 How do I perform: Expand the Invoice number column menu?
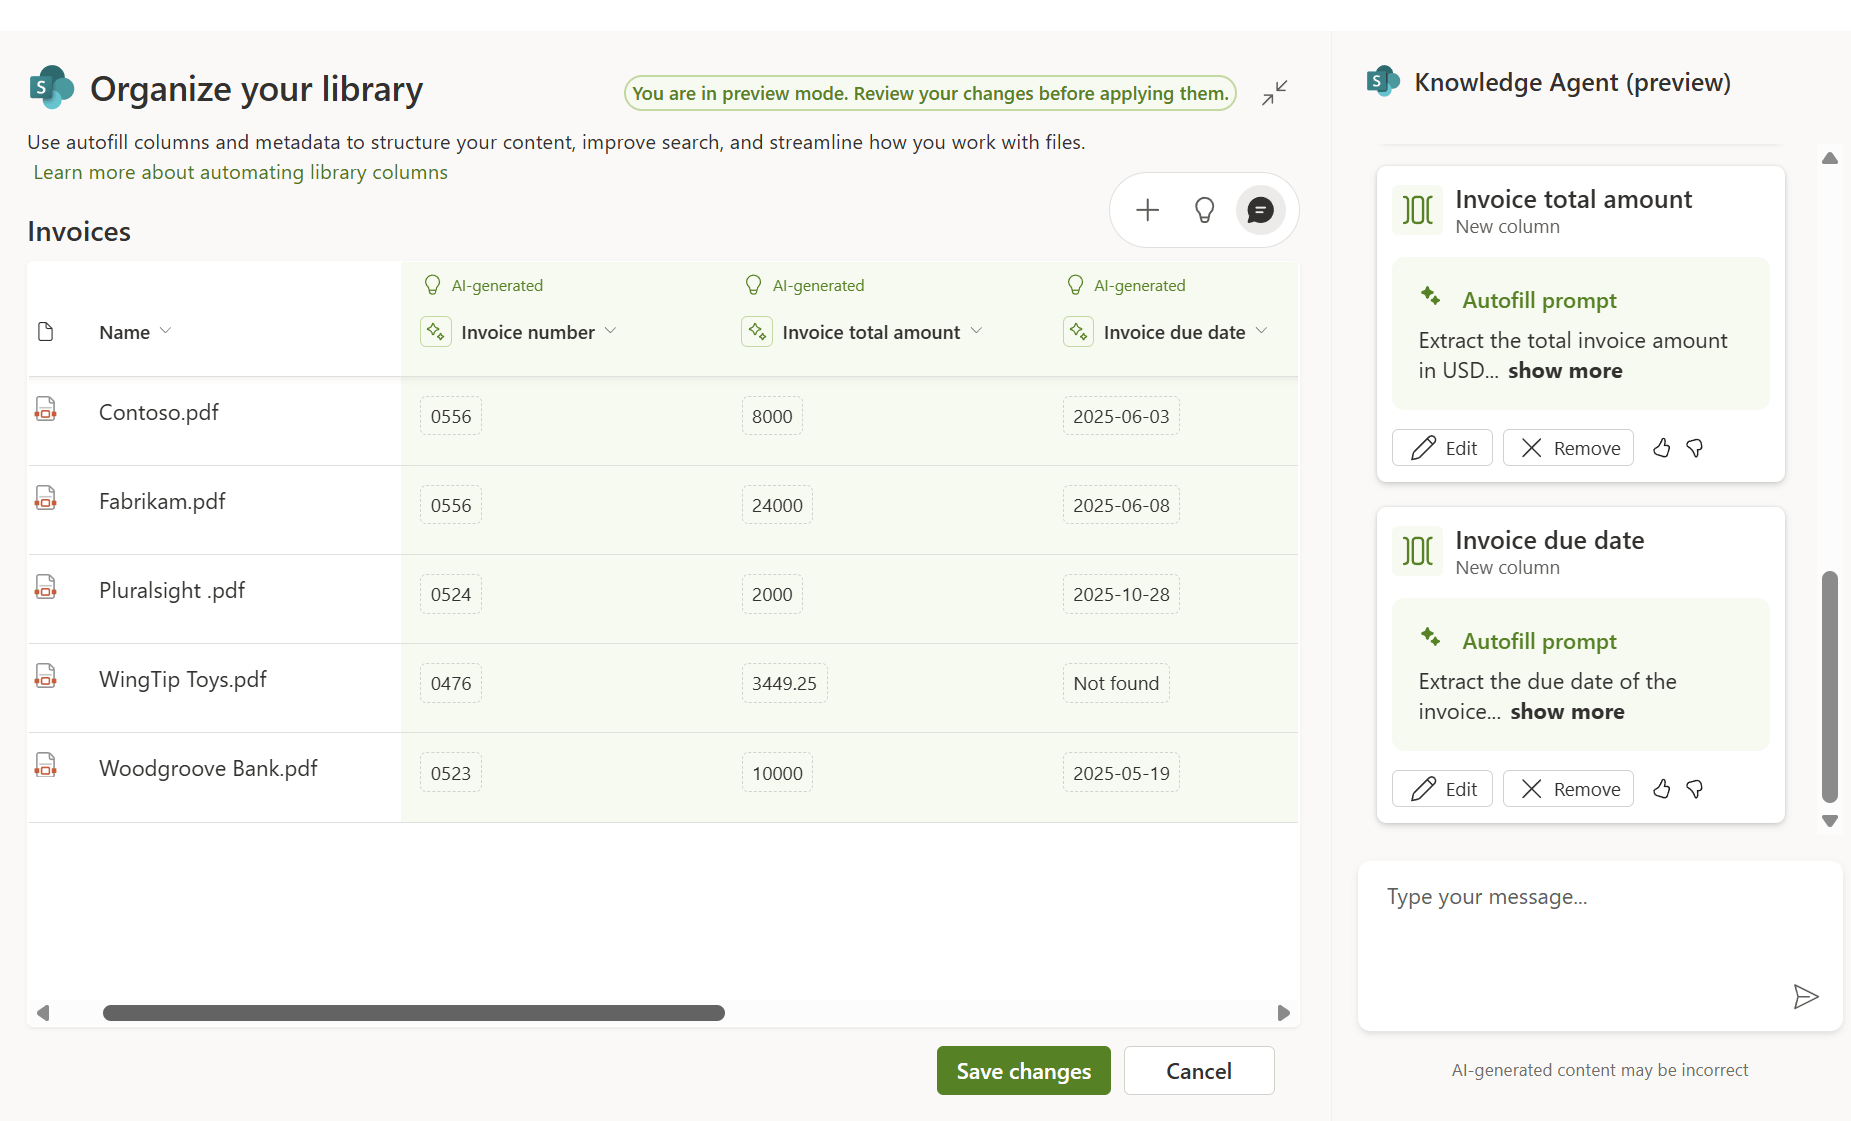(x=610, y=331)
